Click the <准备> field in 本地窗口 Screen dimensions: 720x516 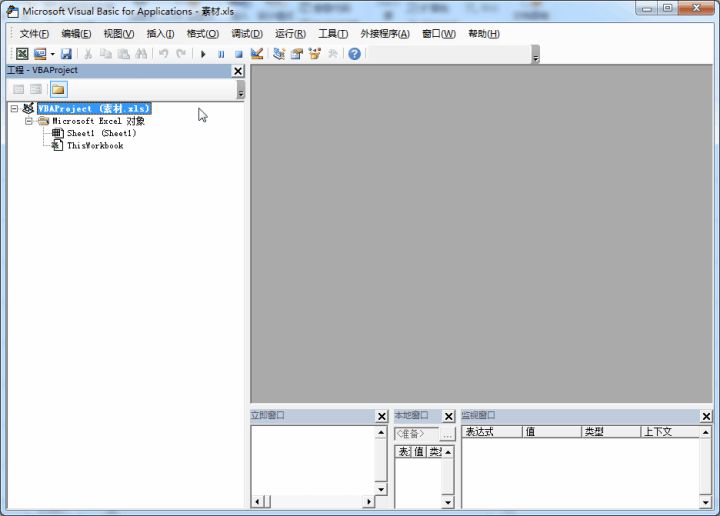(416, 434)
